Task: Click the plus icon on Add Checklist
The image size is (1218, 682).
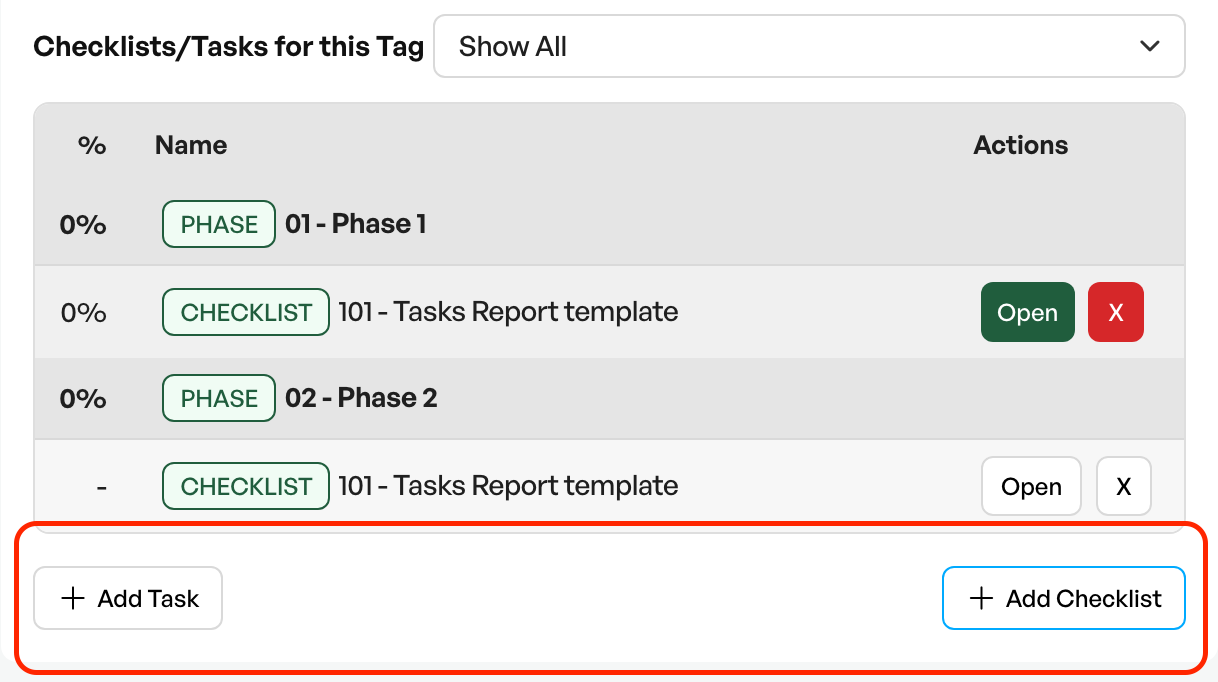Action: pyautogui.click(x=981, y=598)
